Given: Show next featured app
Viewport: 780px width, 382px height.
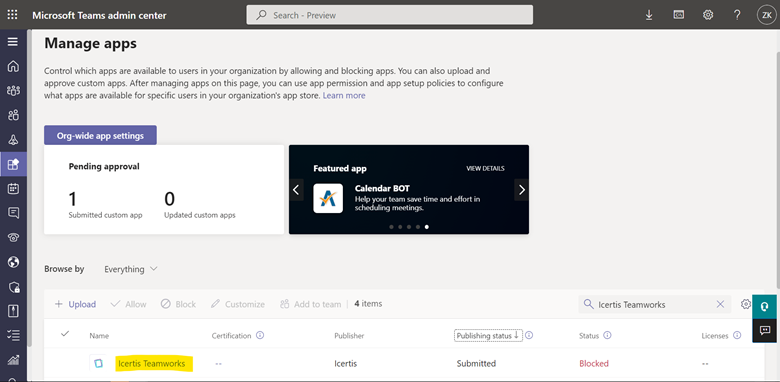Looking at the screenshot, I should [x=521, y=190].
